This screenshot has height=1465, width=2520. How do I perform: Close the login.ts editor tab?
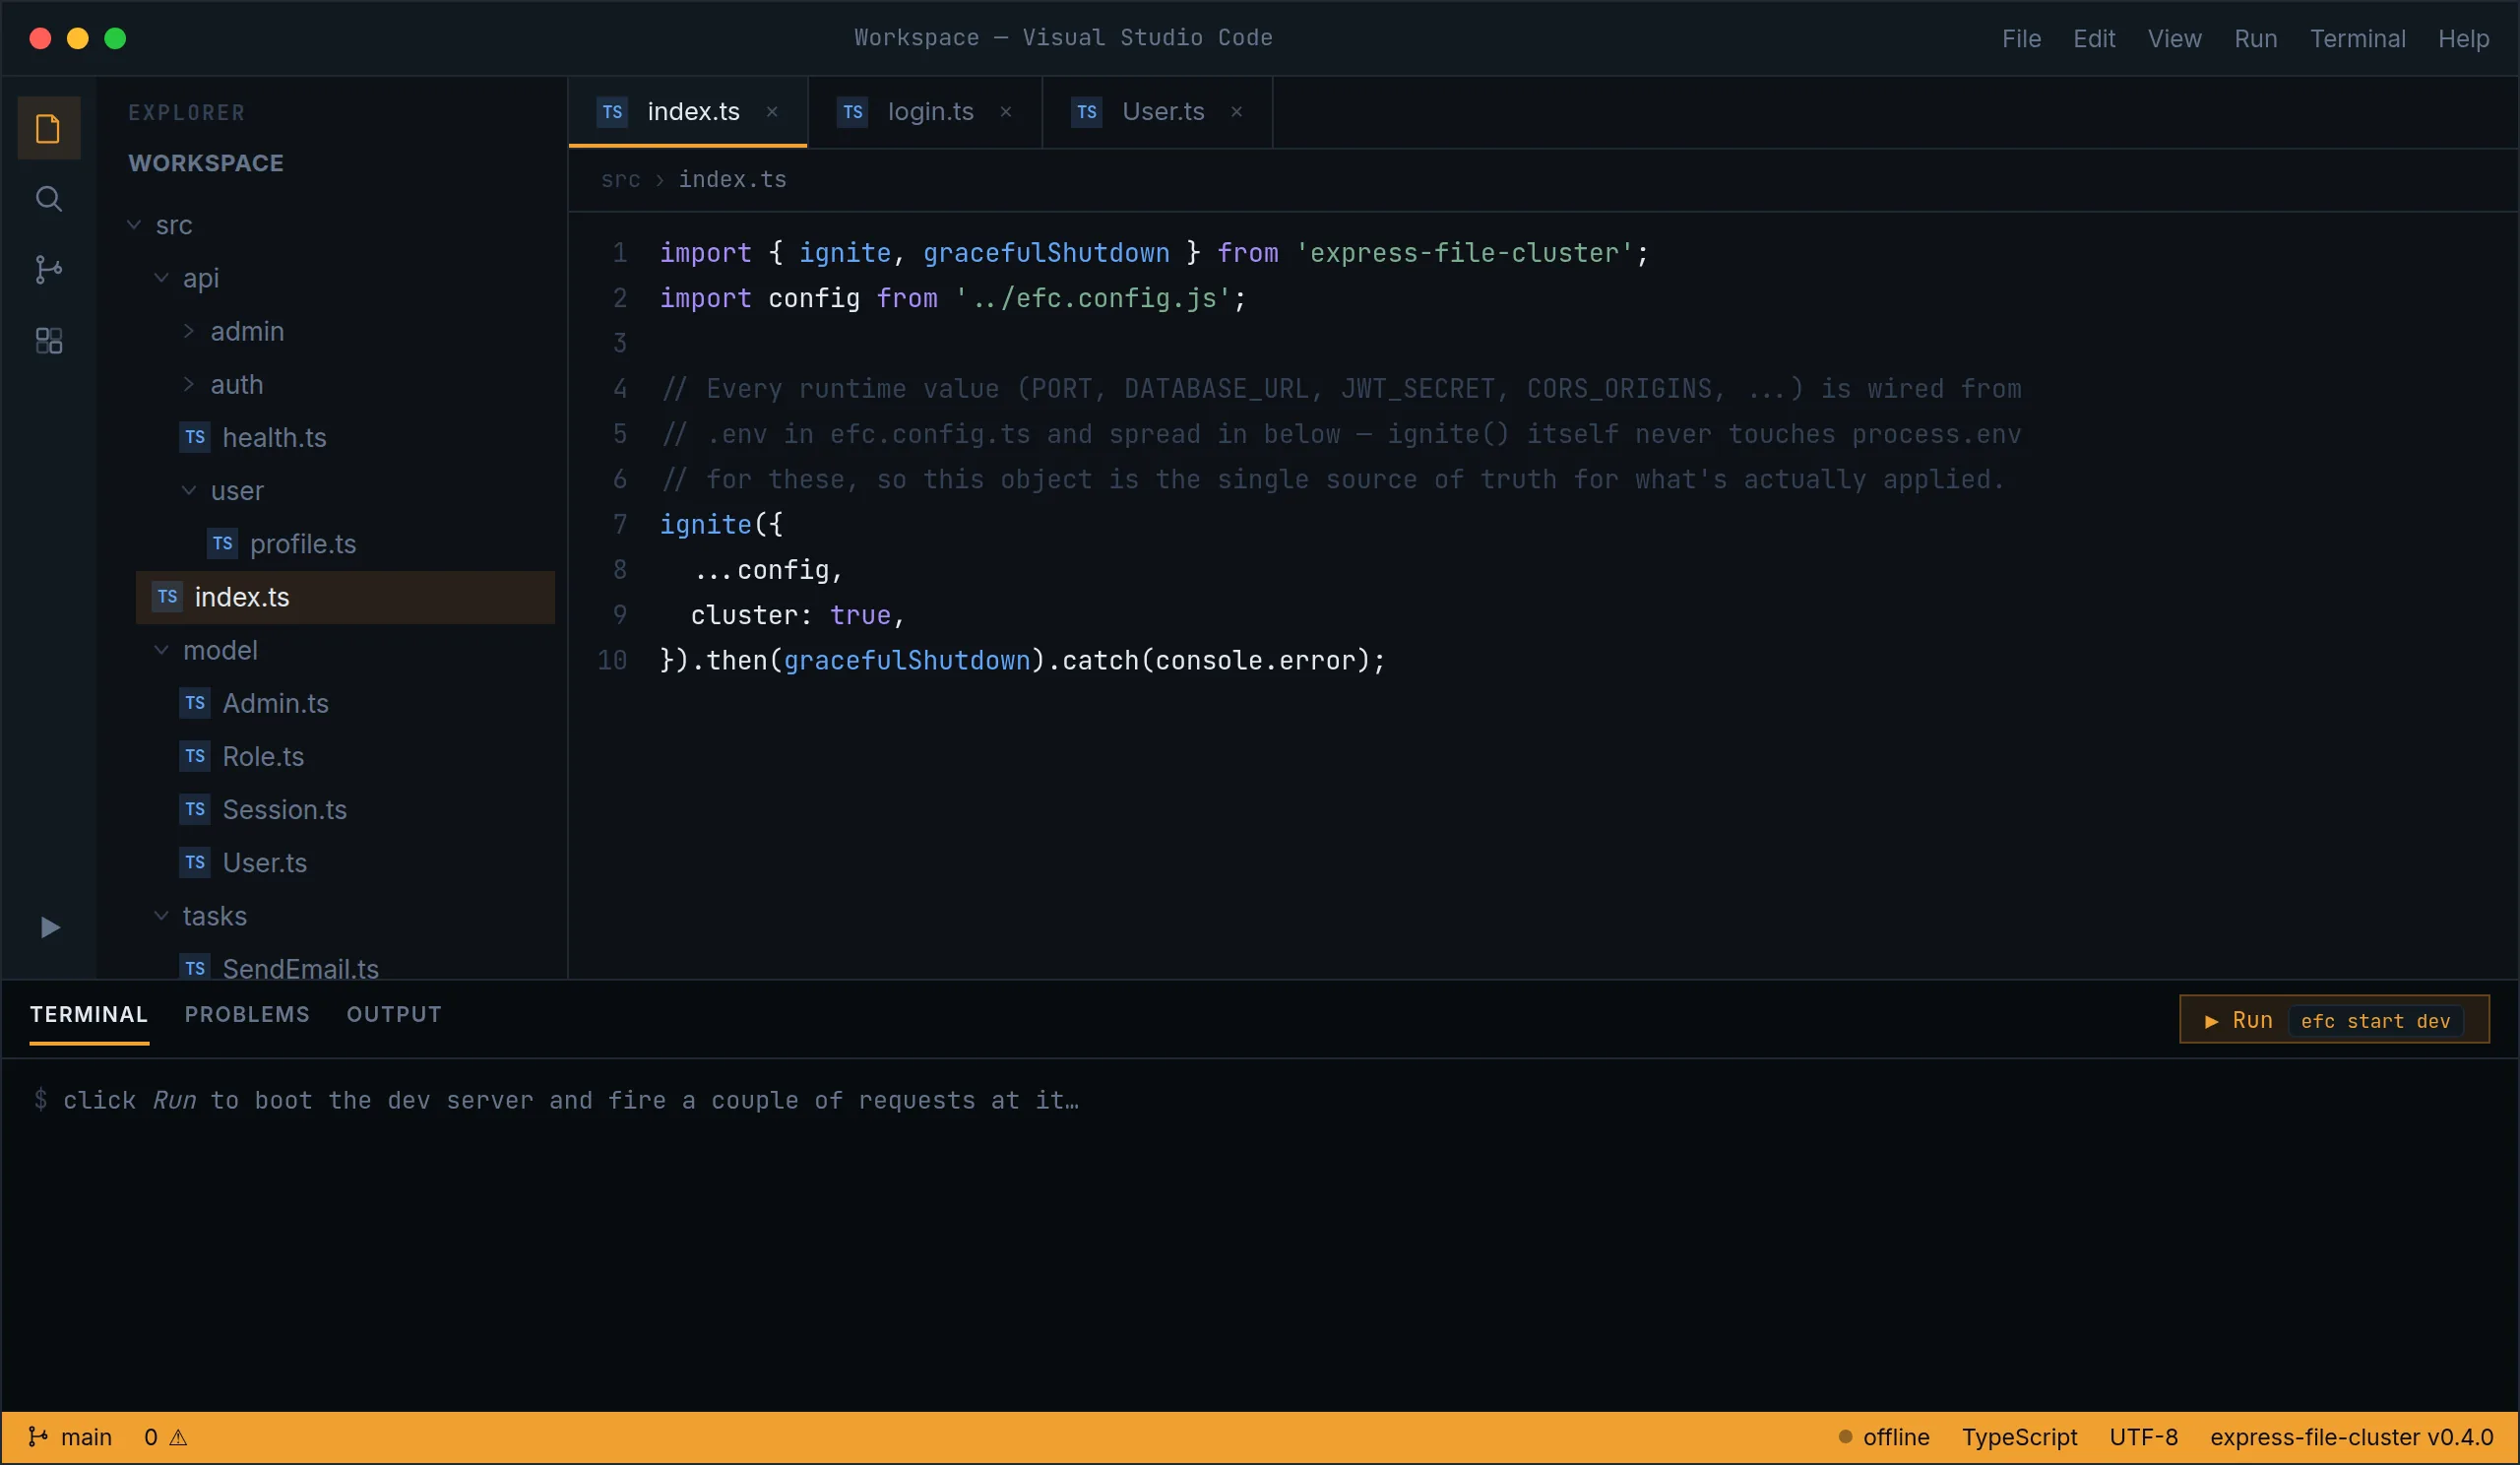(1006, 112)
